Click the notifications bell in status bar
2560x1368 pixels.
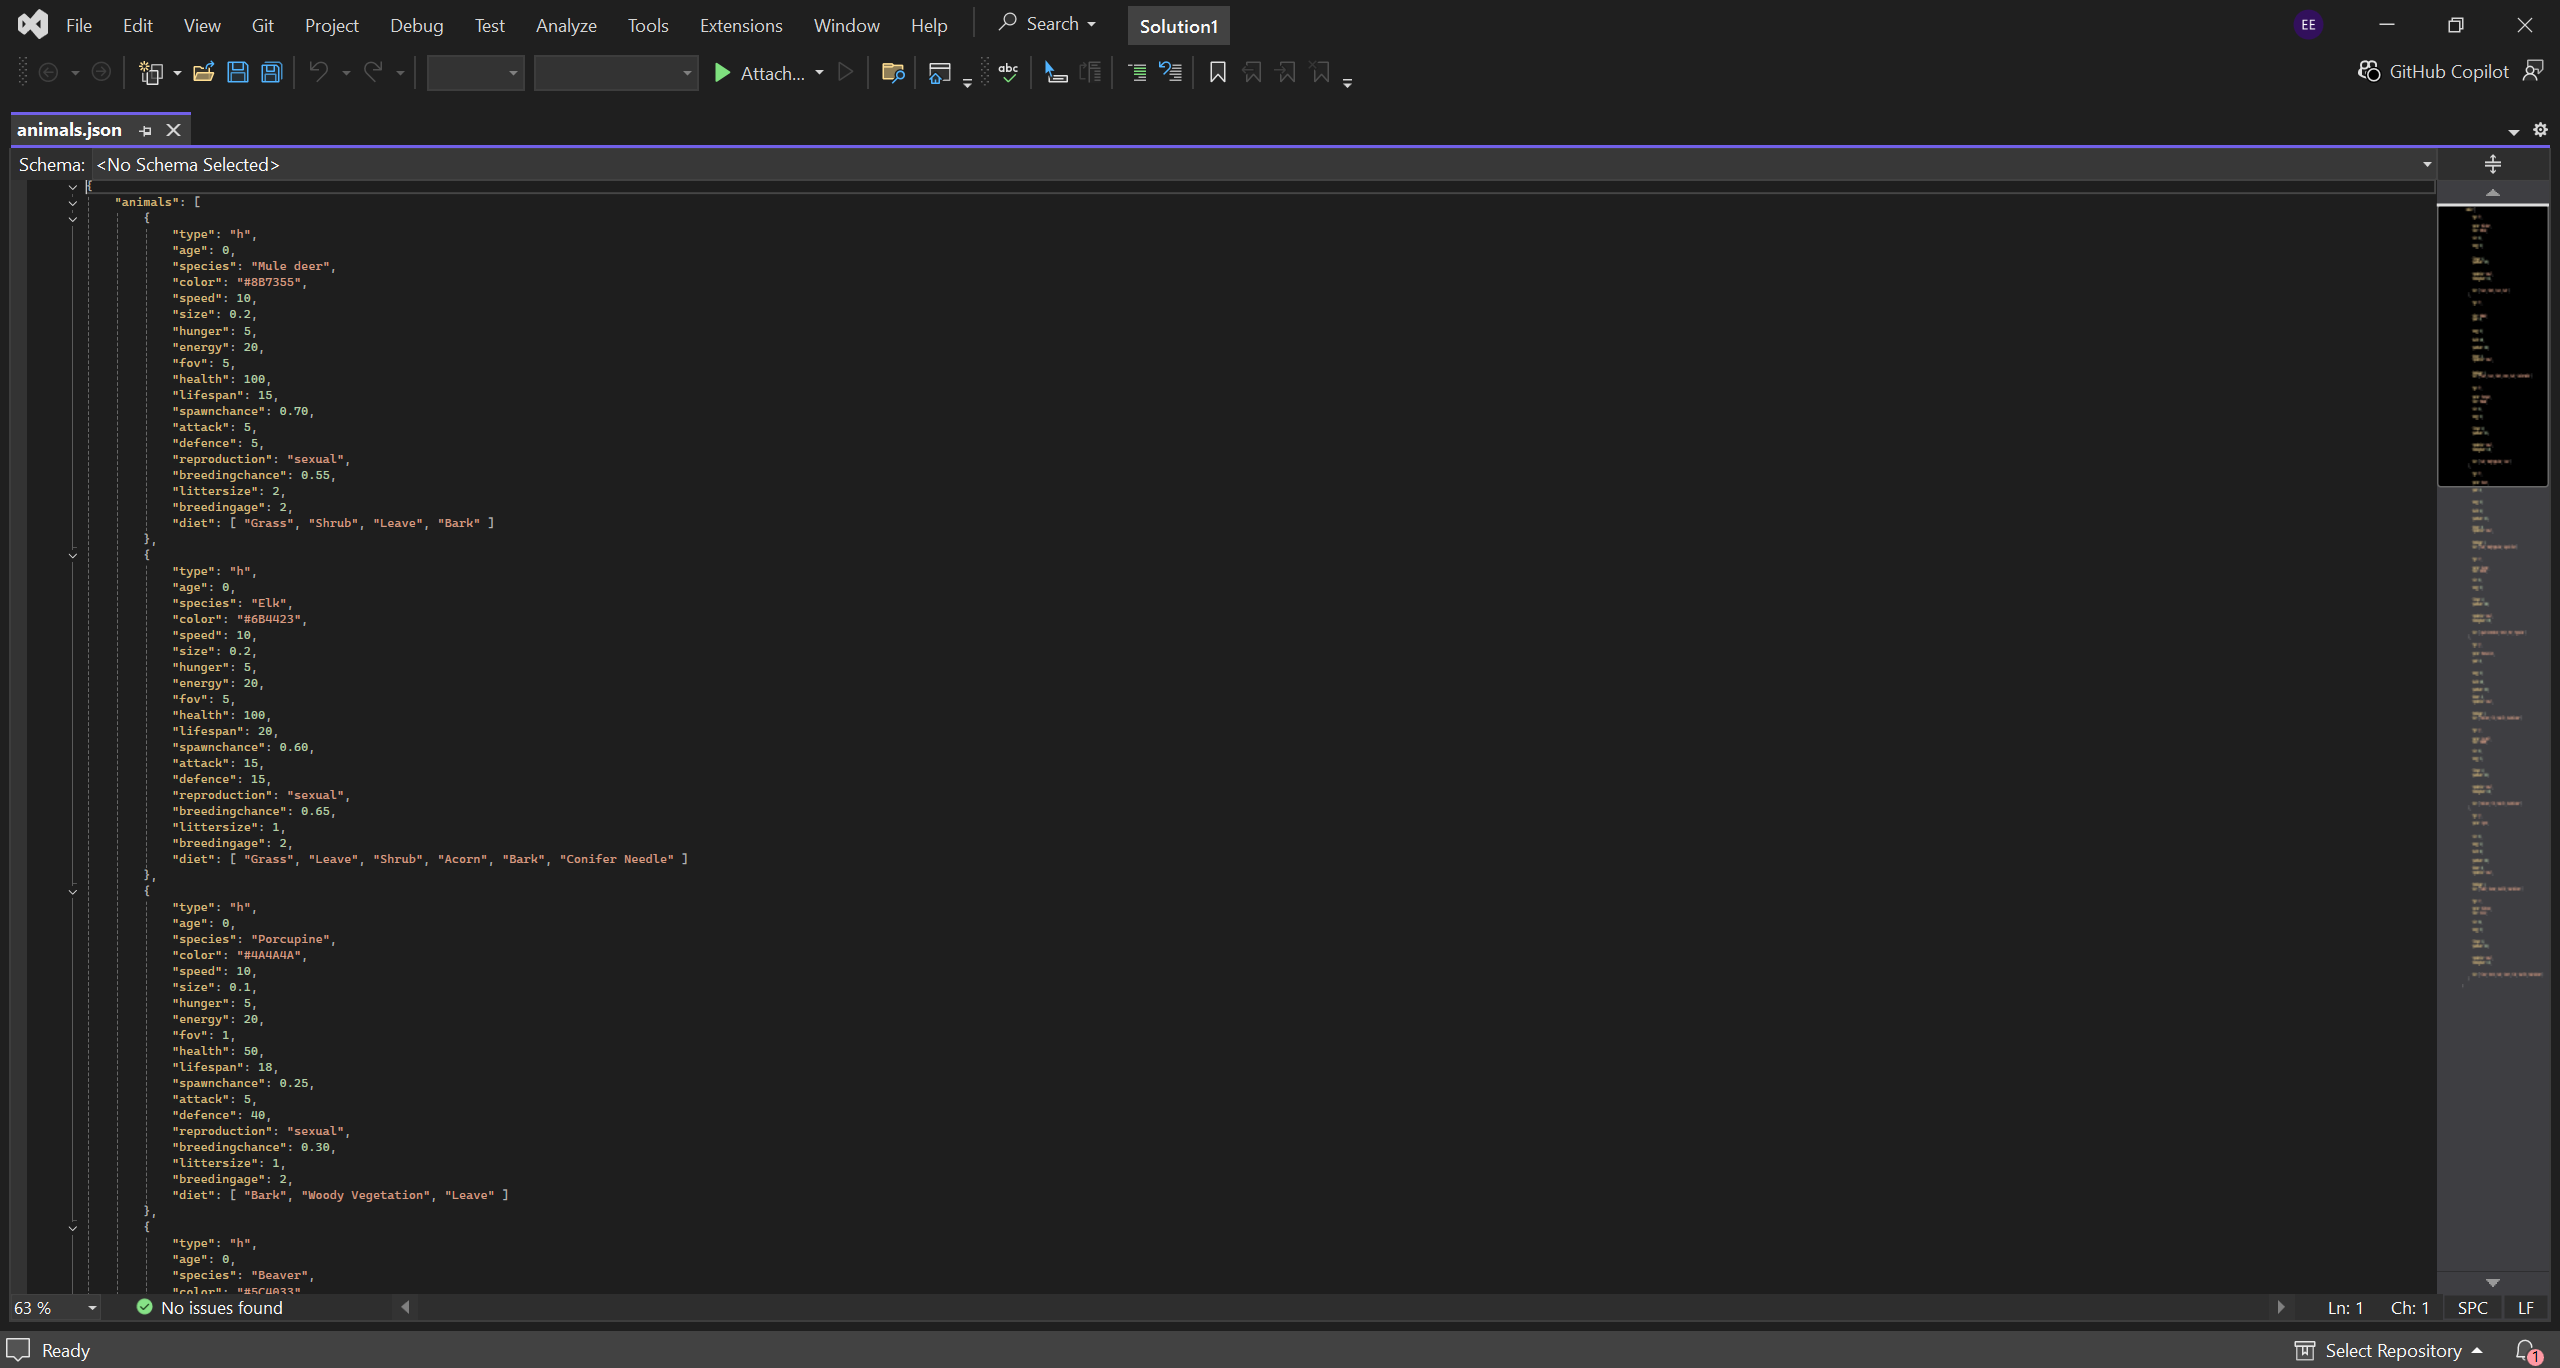pyautogui.click(x=2525, y=1350)
